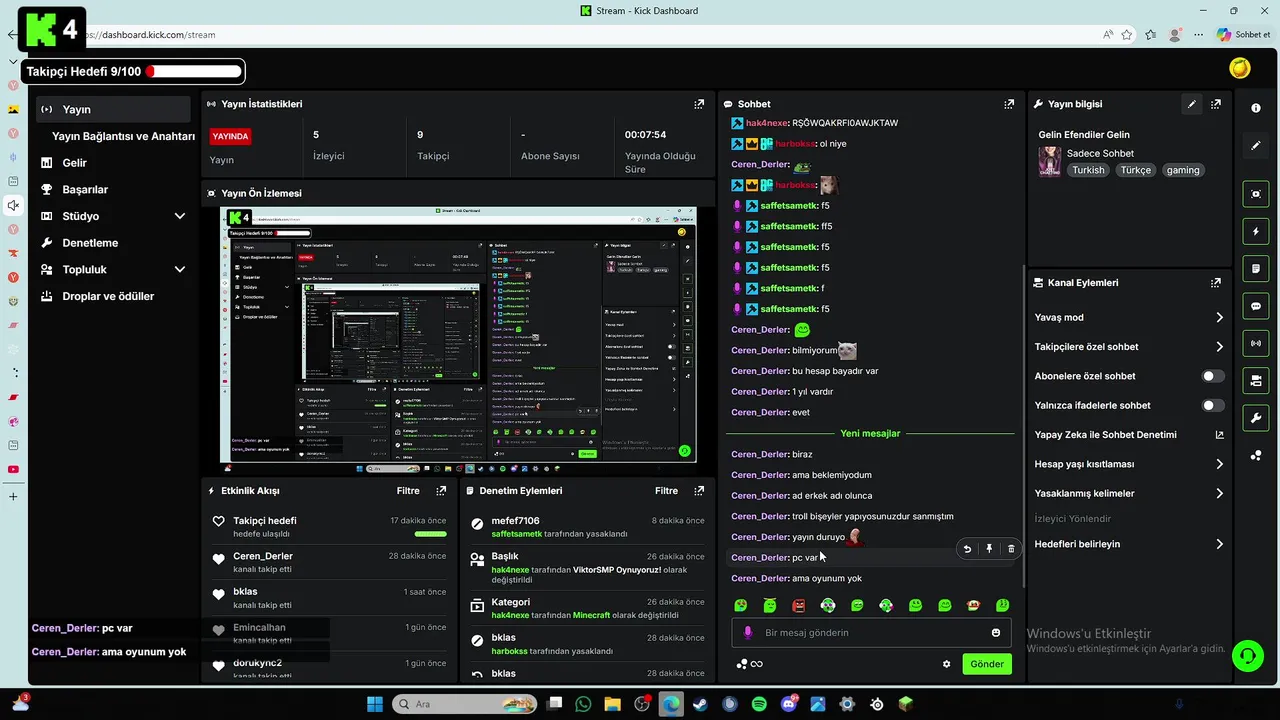Open Hedefleri belirleyin chevron
1280x720 pixels.
tap(1219, 544)
